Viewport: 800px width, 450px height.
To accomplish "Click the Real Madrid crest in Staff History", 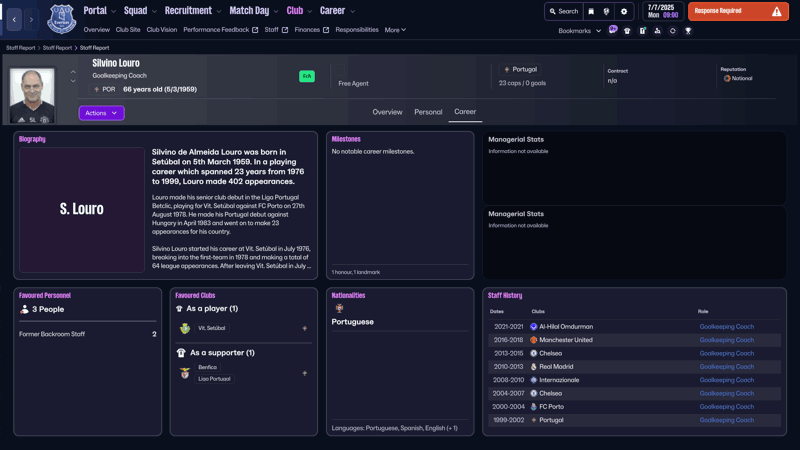I will click(x=534, y=366).
